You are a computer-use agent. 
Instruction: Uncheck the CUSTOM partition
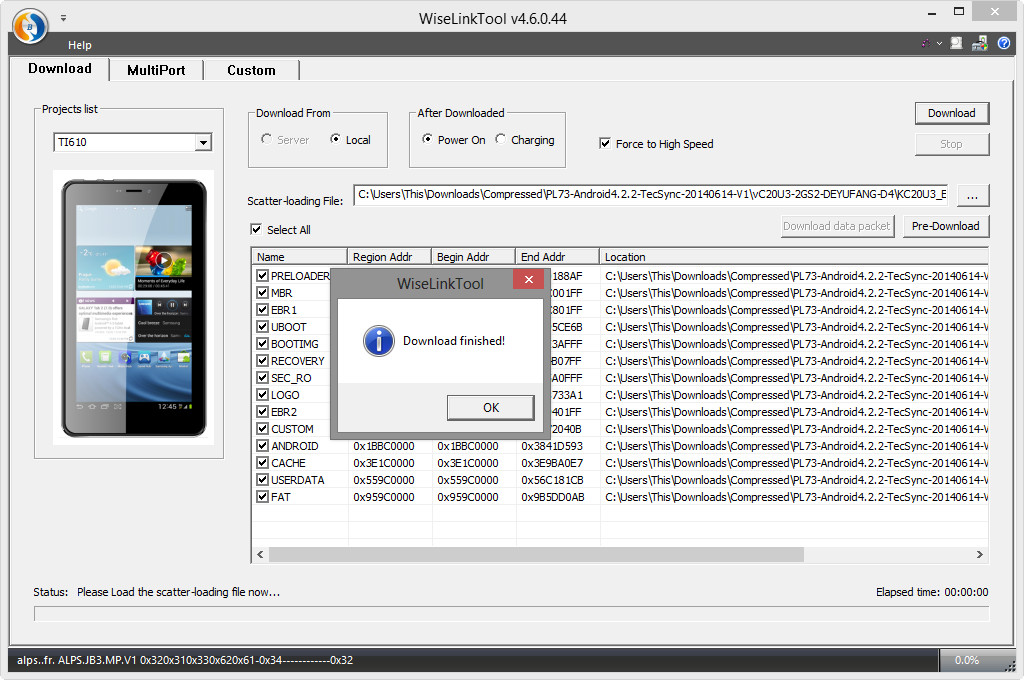263,429
